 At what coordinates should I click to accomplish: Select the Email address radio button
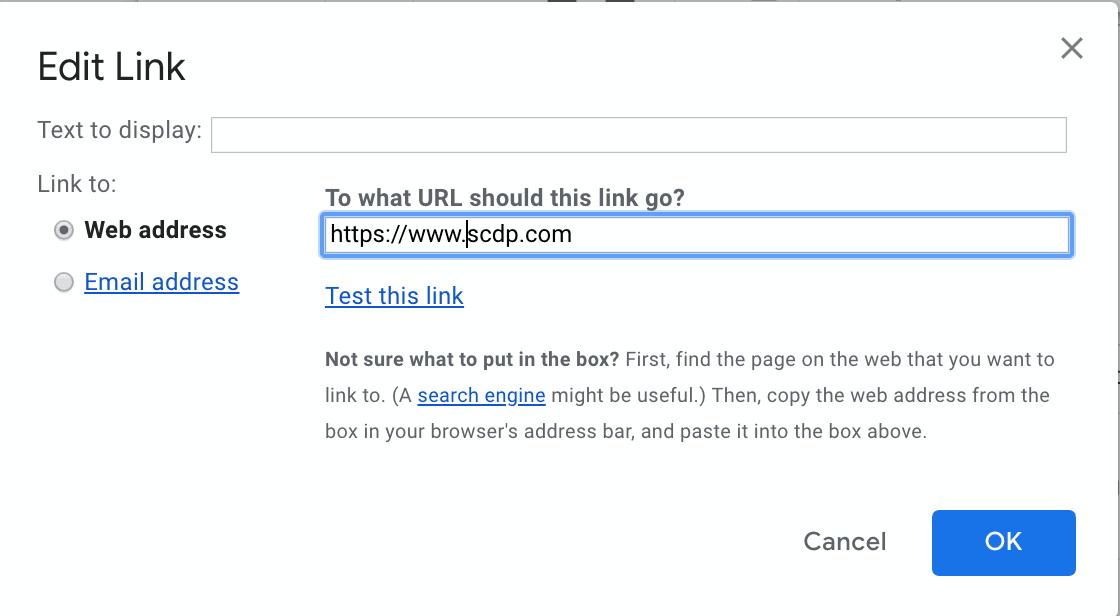click(x=64, y=283)
